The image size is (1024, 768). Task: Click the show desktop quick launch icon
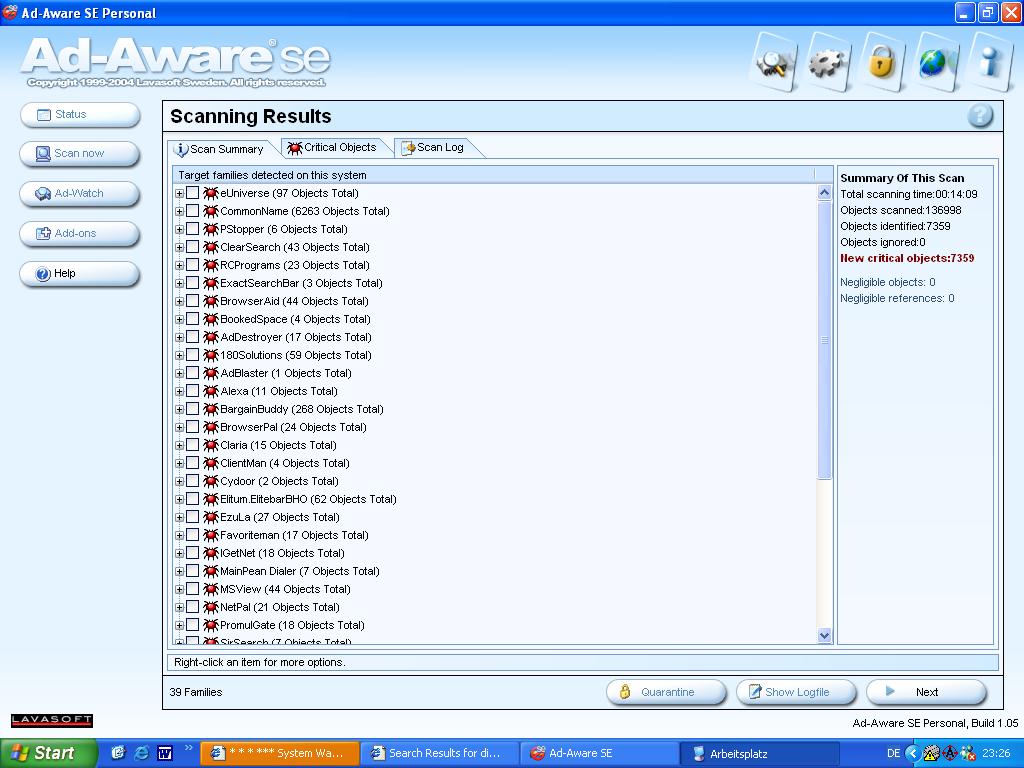118,753
